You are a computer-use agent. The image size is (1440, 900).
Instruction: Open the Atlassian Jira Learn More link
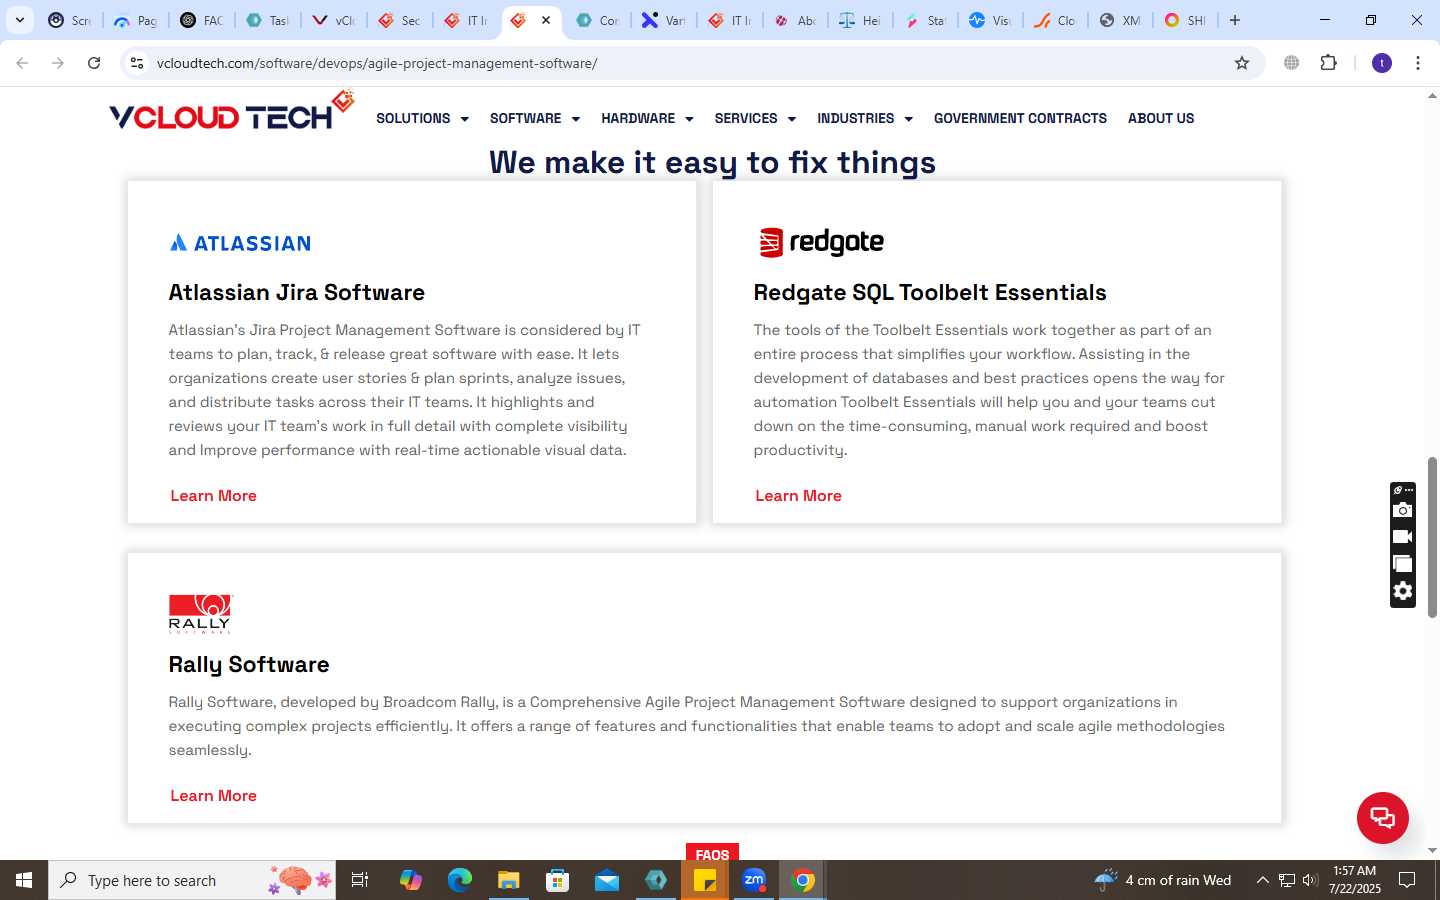[x=213, y=496]
